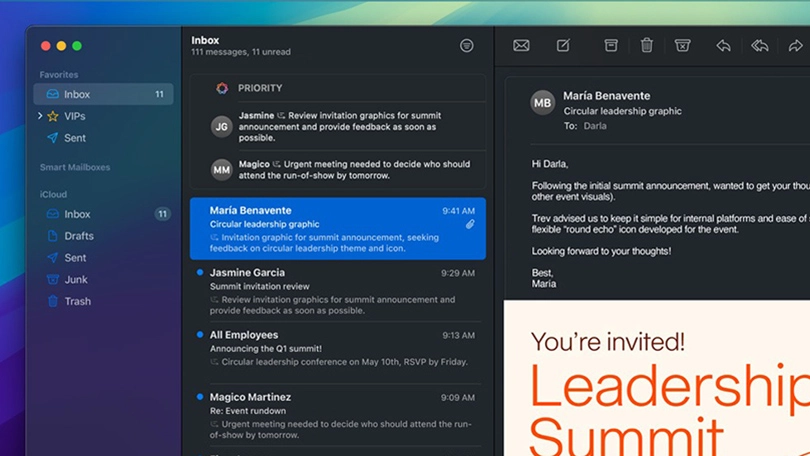Open Jasmine Garcia's summit invitation email
Screen dimensions: 810x456
tap(340, 290)
